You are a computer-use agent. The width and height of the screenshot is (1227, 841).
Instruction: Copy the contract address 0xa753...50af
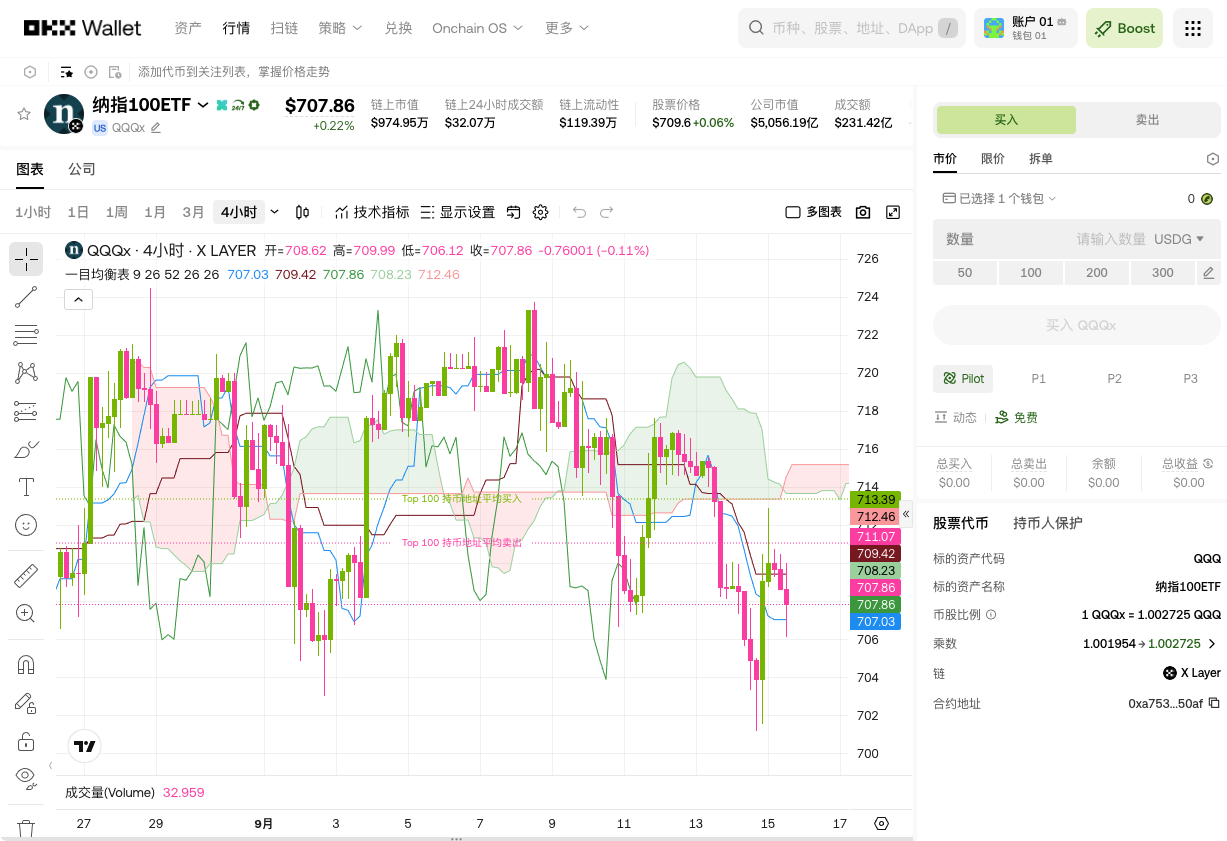tap(1214, 704)
